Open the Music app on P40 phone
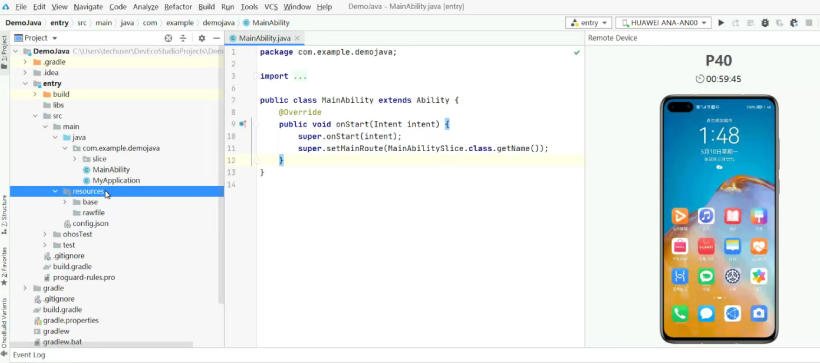Viewport: 820px width, 363px height. [706, 216]
